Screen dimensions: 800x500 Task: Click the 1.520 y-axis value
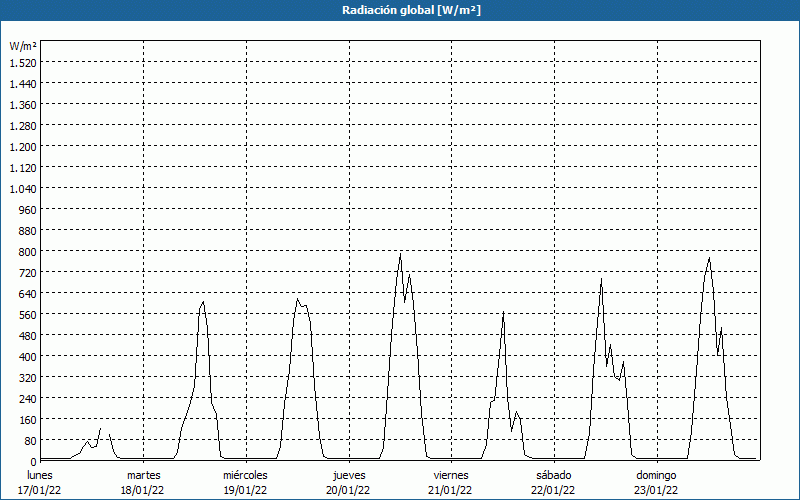(23, 63)
